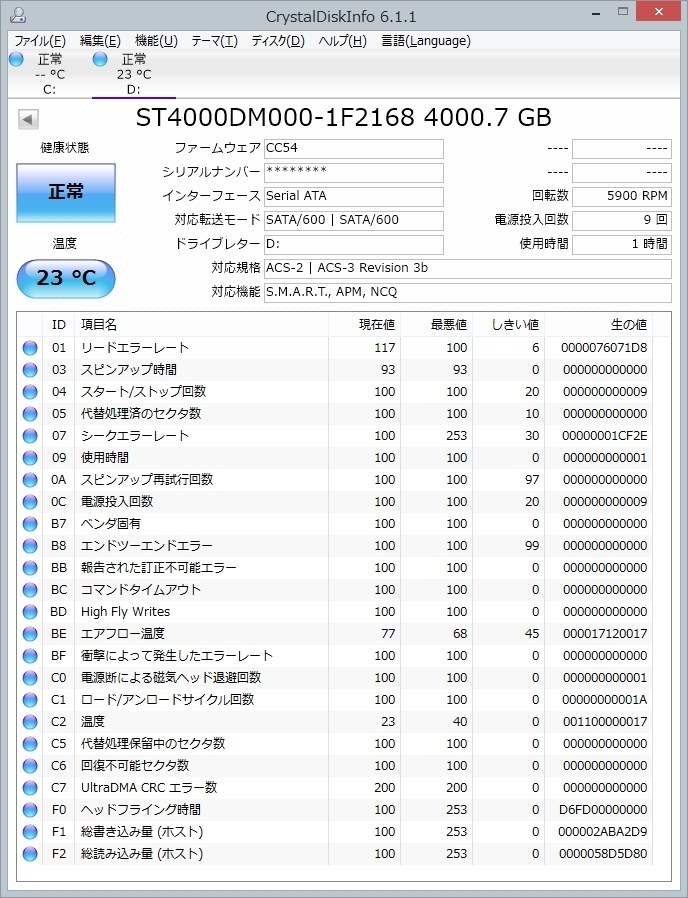
Task: Click the power-on count field 9 回
Action: 622,220
